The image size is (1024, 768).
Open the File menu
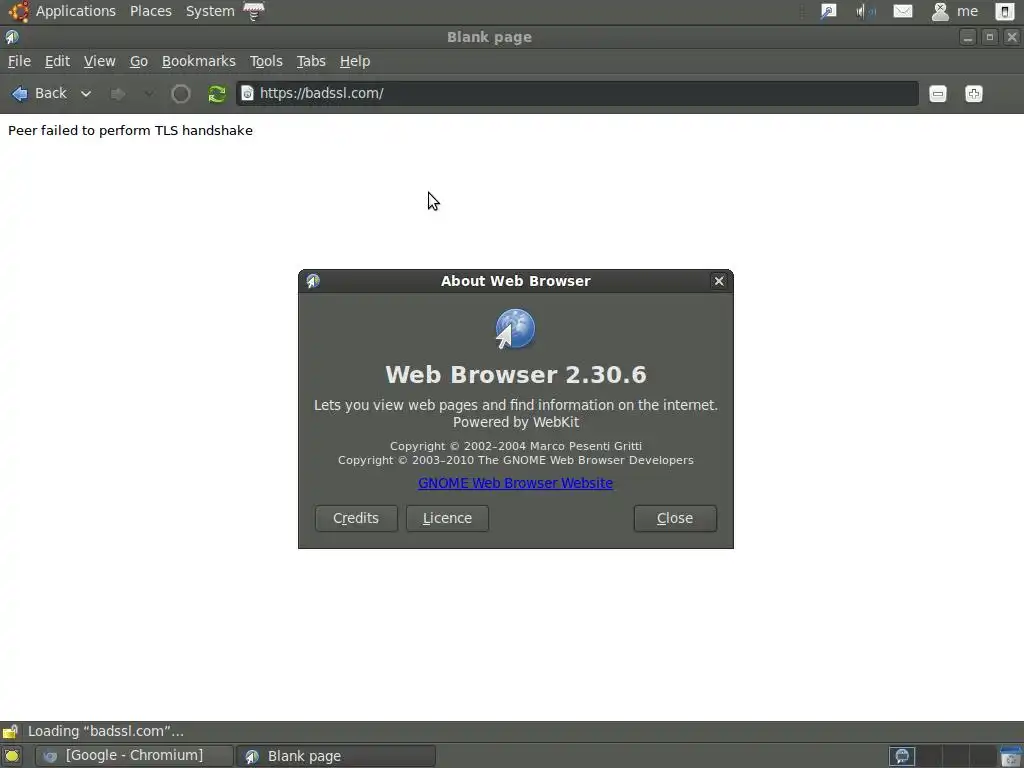coord(19,61)
